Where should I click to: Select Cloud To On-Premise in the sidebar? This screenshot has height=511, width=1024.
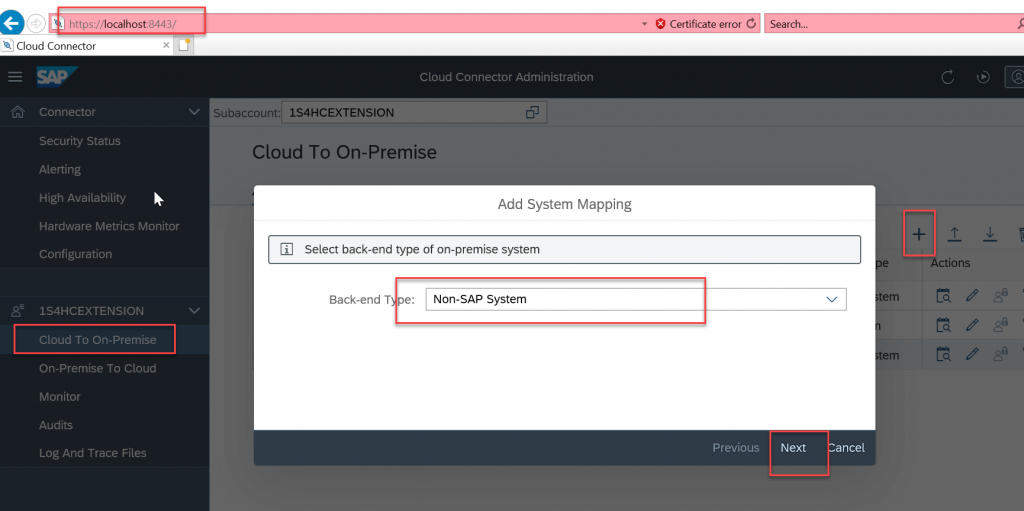coord(98,340)
